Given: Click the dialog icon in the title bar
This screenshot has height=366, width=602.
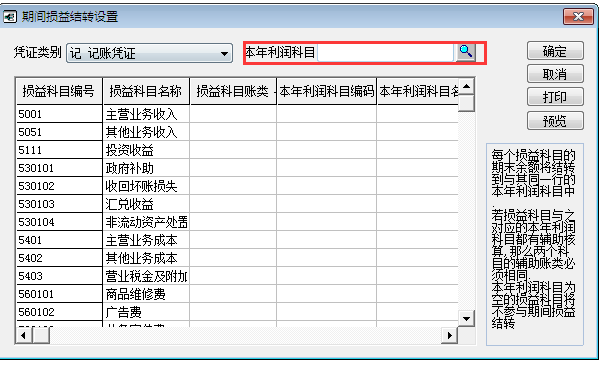Looking at the screenshot, I should tap(10, 17).
